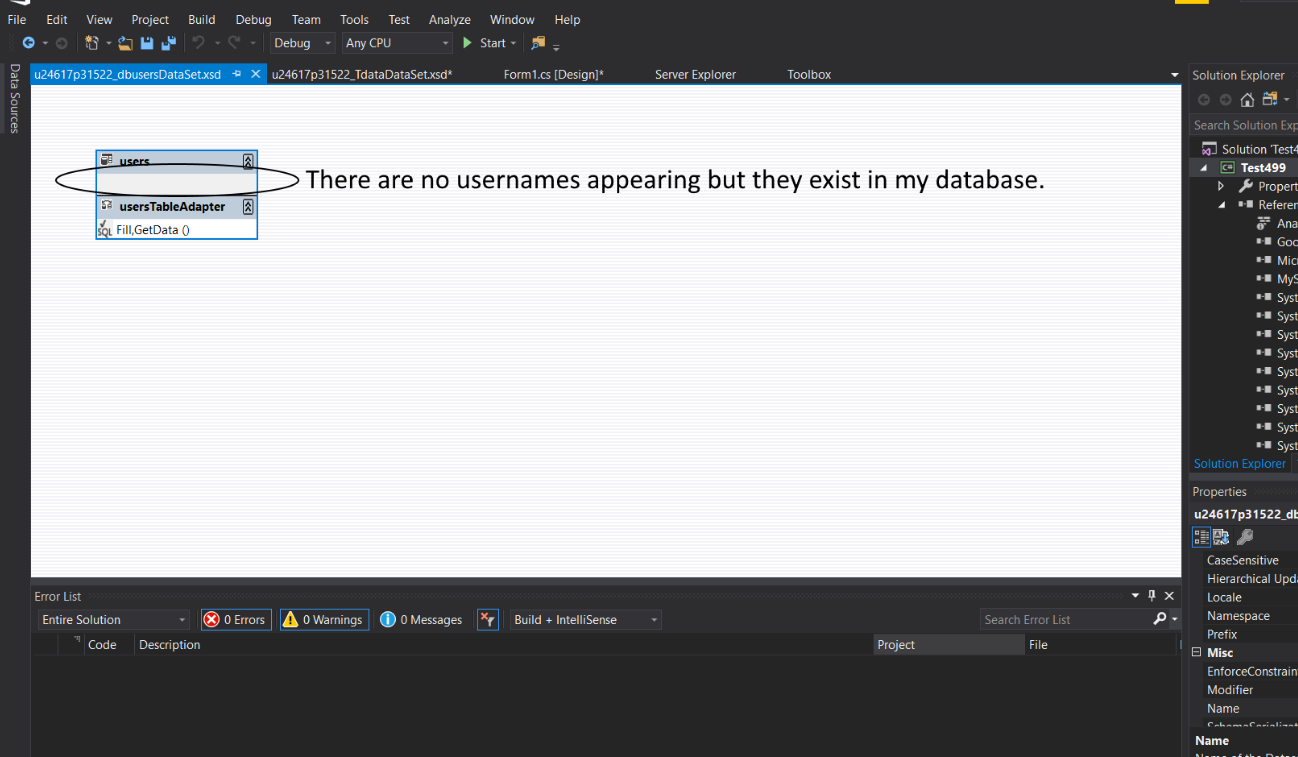Select Fill,GetData () query row
Screen dimensions: 1298x757
177,229
